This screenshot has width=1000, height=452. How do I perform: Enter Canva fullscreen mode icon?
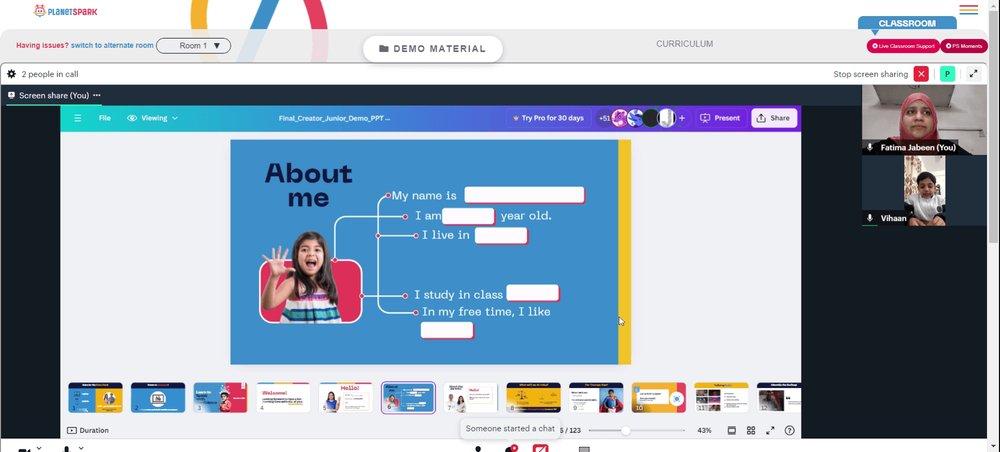click(x=770, y=430)
